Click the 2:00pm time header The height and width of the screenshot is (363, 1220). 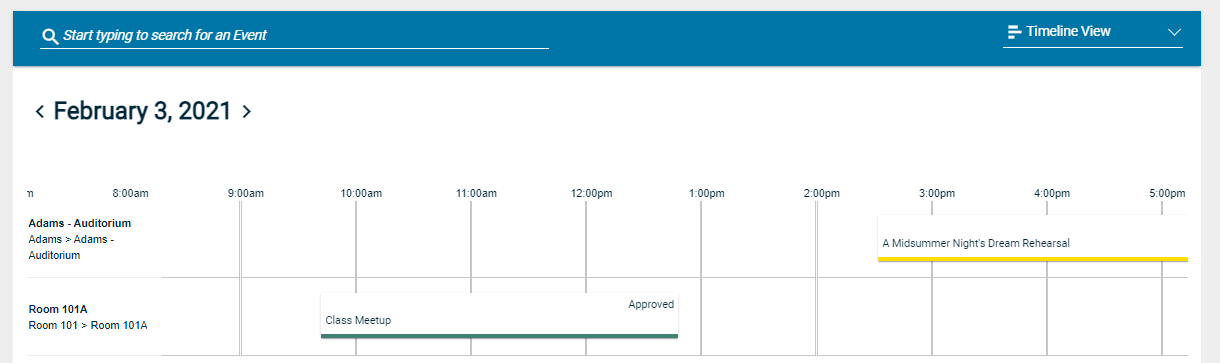click(x=821, y=193)
